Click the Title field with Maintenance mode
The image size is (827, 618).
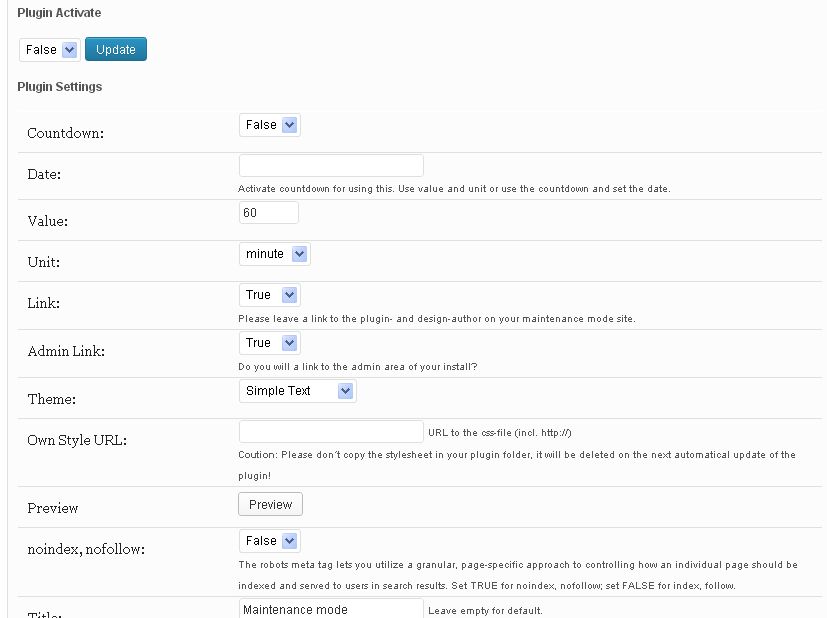click(x=331, y=608)
